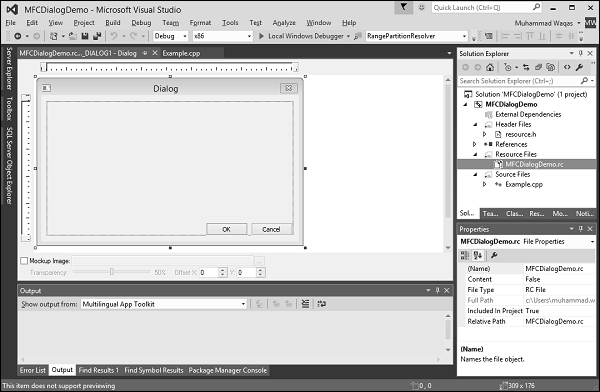This screenshot has width=600, height=392.
Task: Click the feedback smiley icon
Action: (x=421, y=7)
